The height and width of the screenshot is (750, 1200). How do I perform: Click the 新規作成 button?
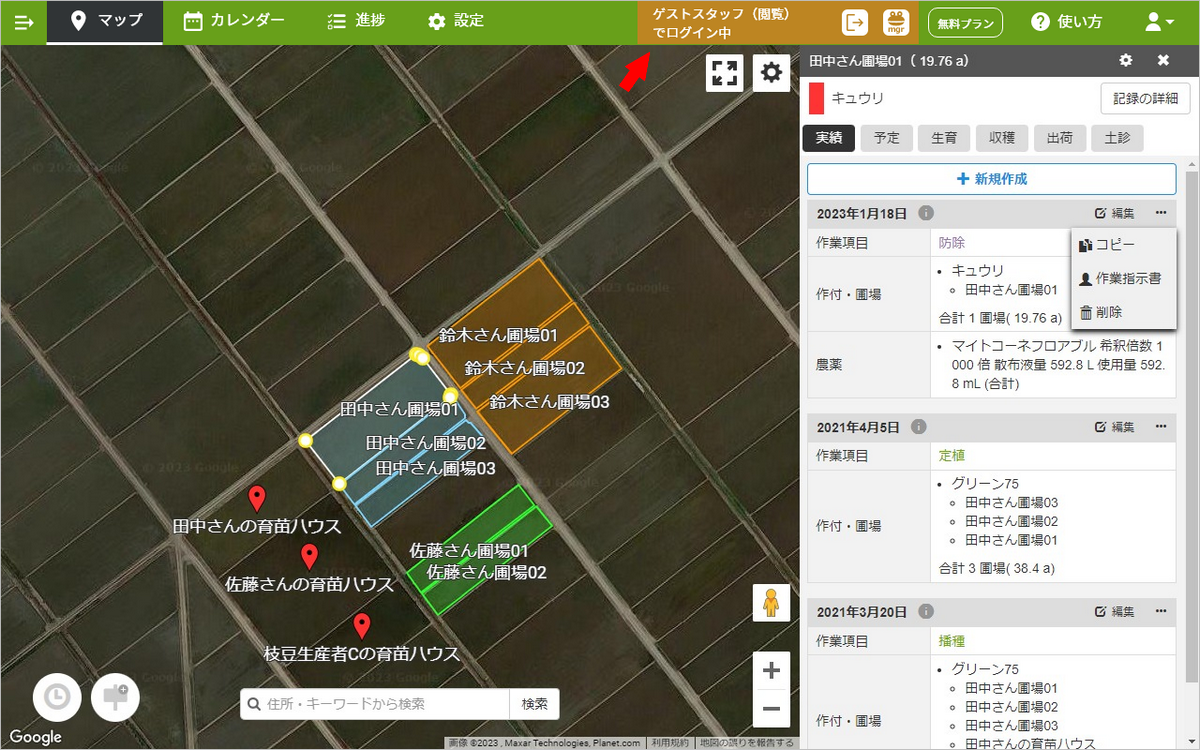click(991, 179)
